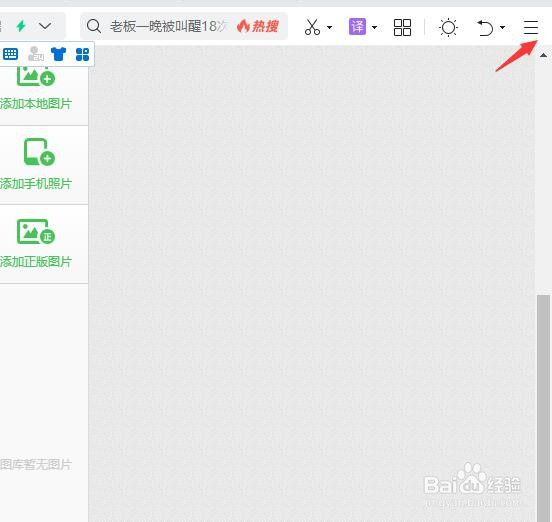Open the hamburger main menu icon
Viewport: 552px width, 522px height.
coord(531,27)
